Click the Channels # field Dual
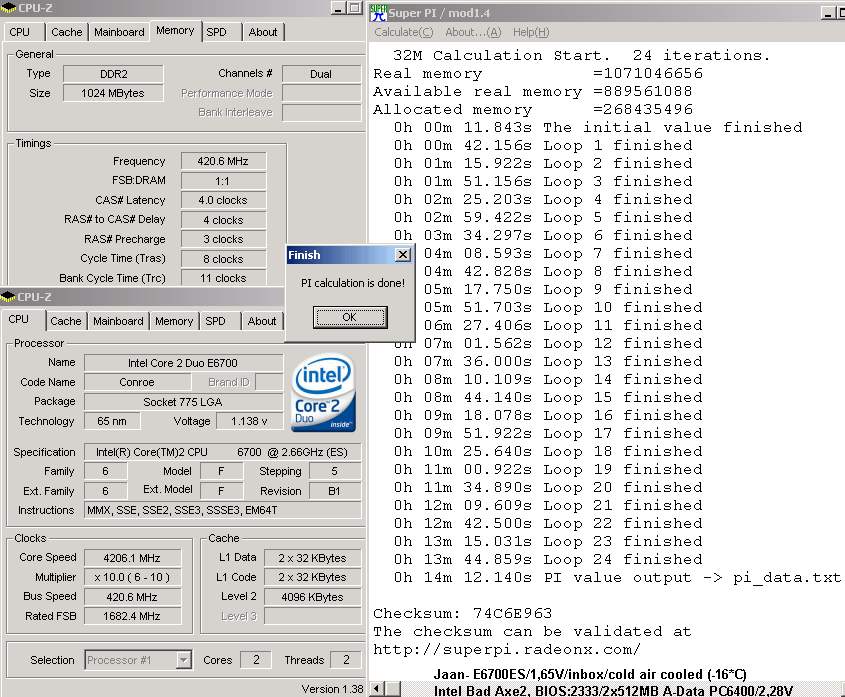 (321, 74)
